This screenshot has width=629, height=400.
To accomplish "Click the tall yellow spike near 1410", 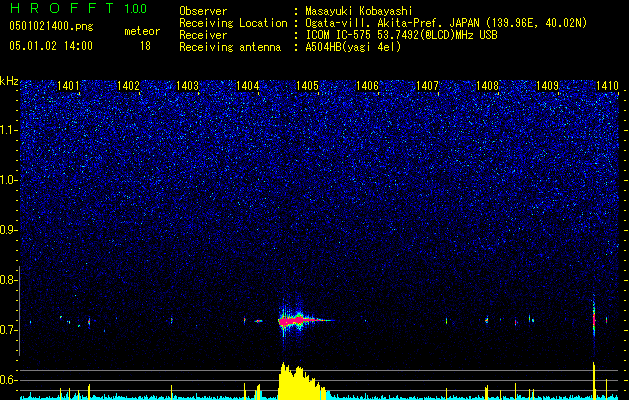I will pos(594,380).
